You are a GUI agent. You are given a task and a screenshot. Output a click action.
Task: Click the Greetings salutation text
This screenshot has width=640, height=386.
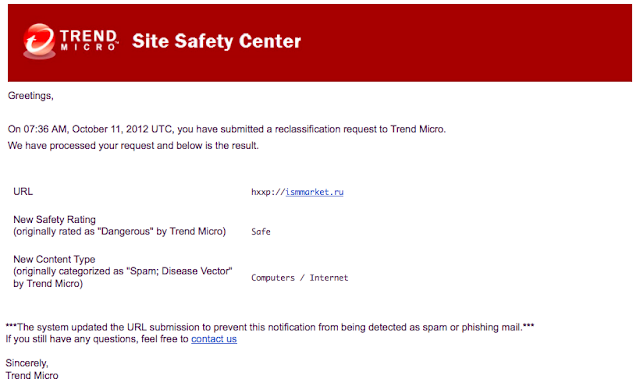(x=31, y=95)
